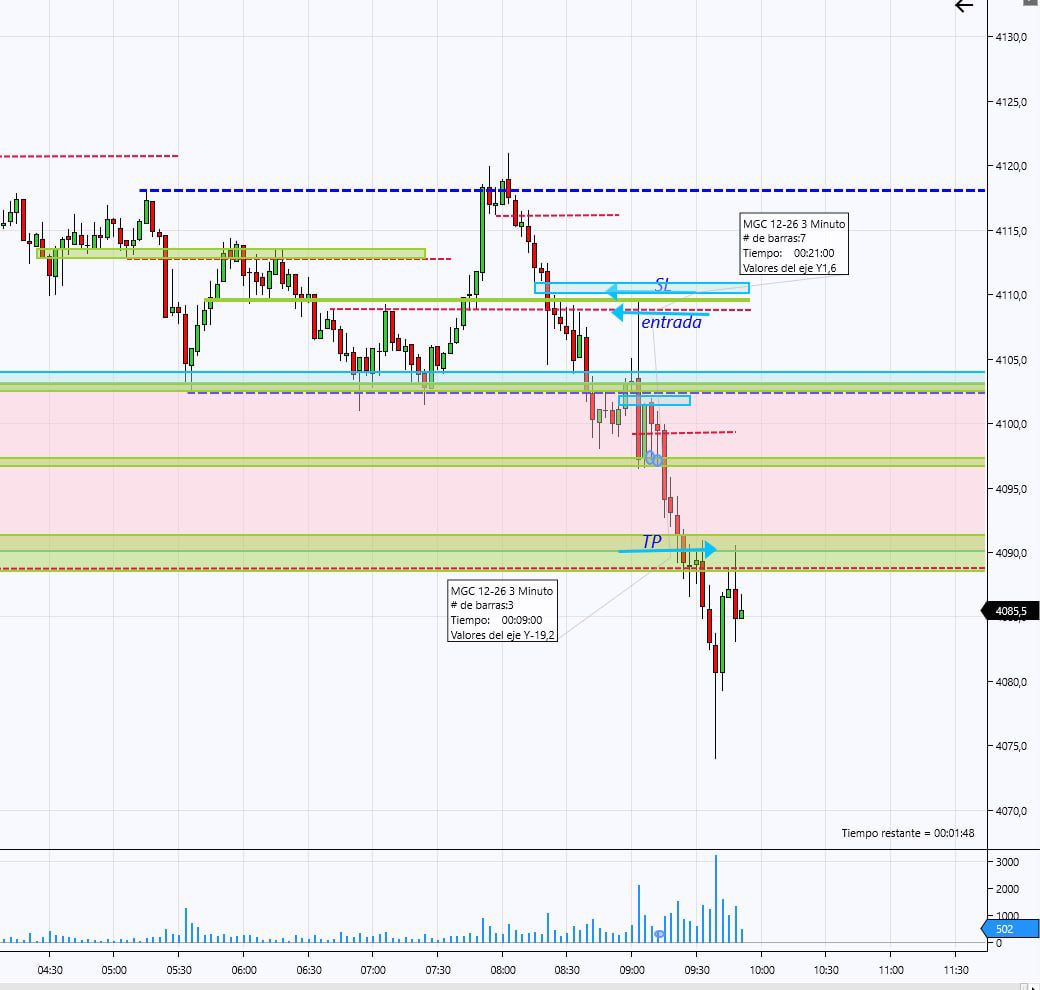Screen dimensions: 1040x990
Task: Click the 4105,0 price axis label
Action: point(1011,360)
